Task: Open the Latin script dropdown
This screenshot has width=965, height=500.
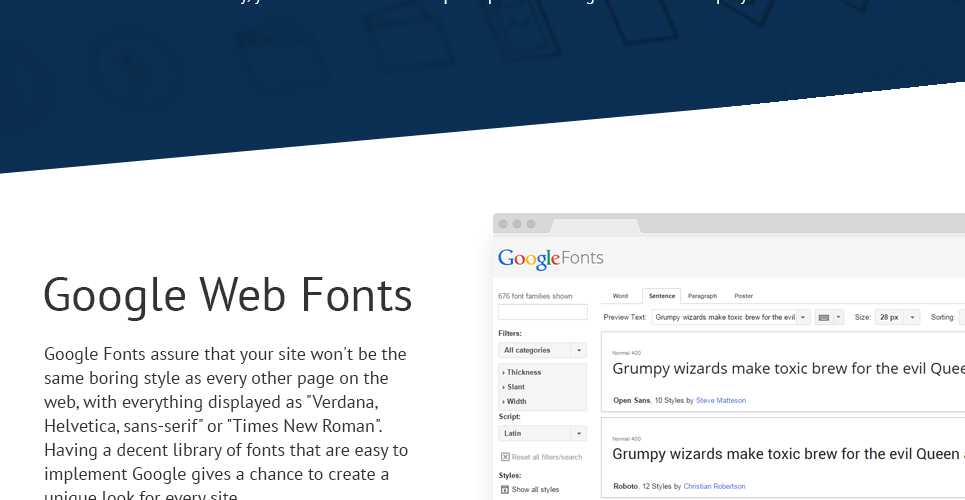Action: (542, 433)
